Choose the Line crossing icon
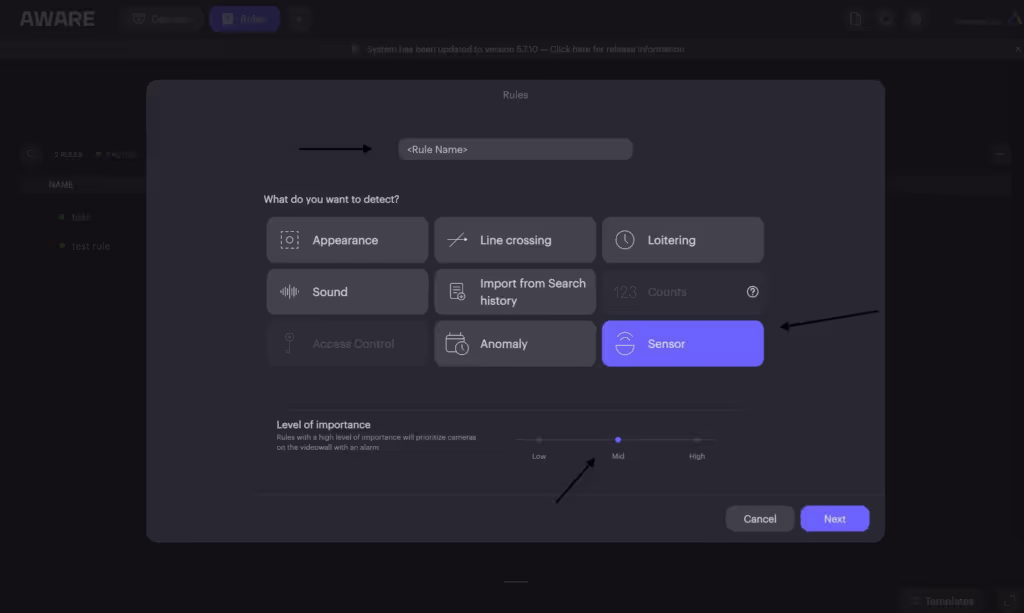 (457, 240)
